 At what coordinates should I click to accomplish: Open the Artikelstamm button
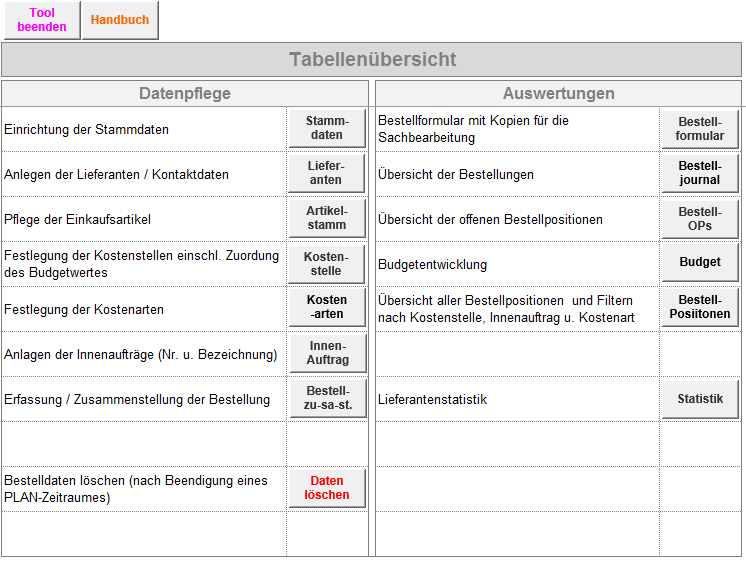326,218
